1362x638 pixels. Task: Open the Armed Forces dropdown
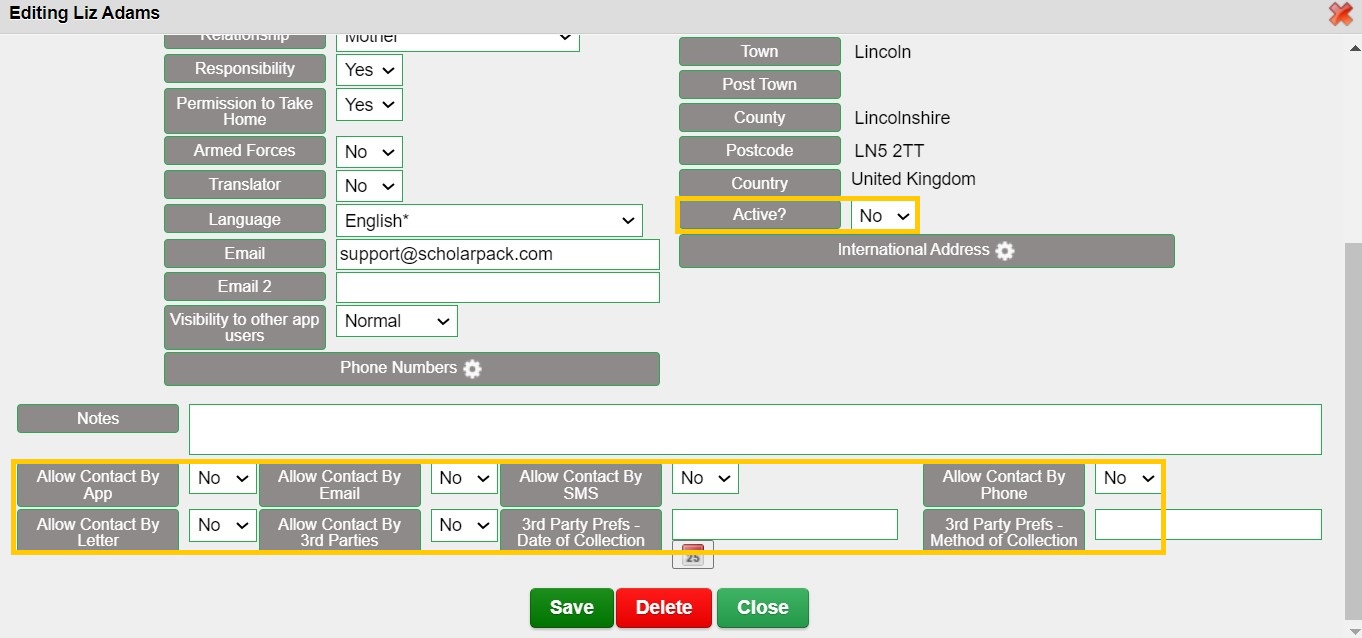369,152
